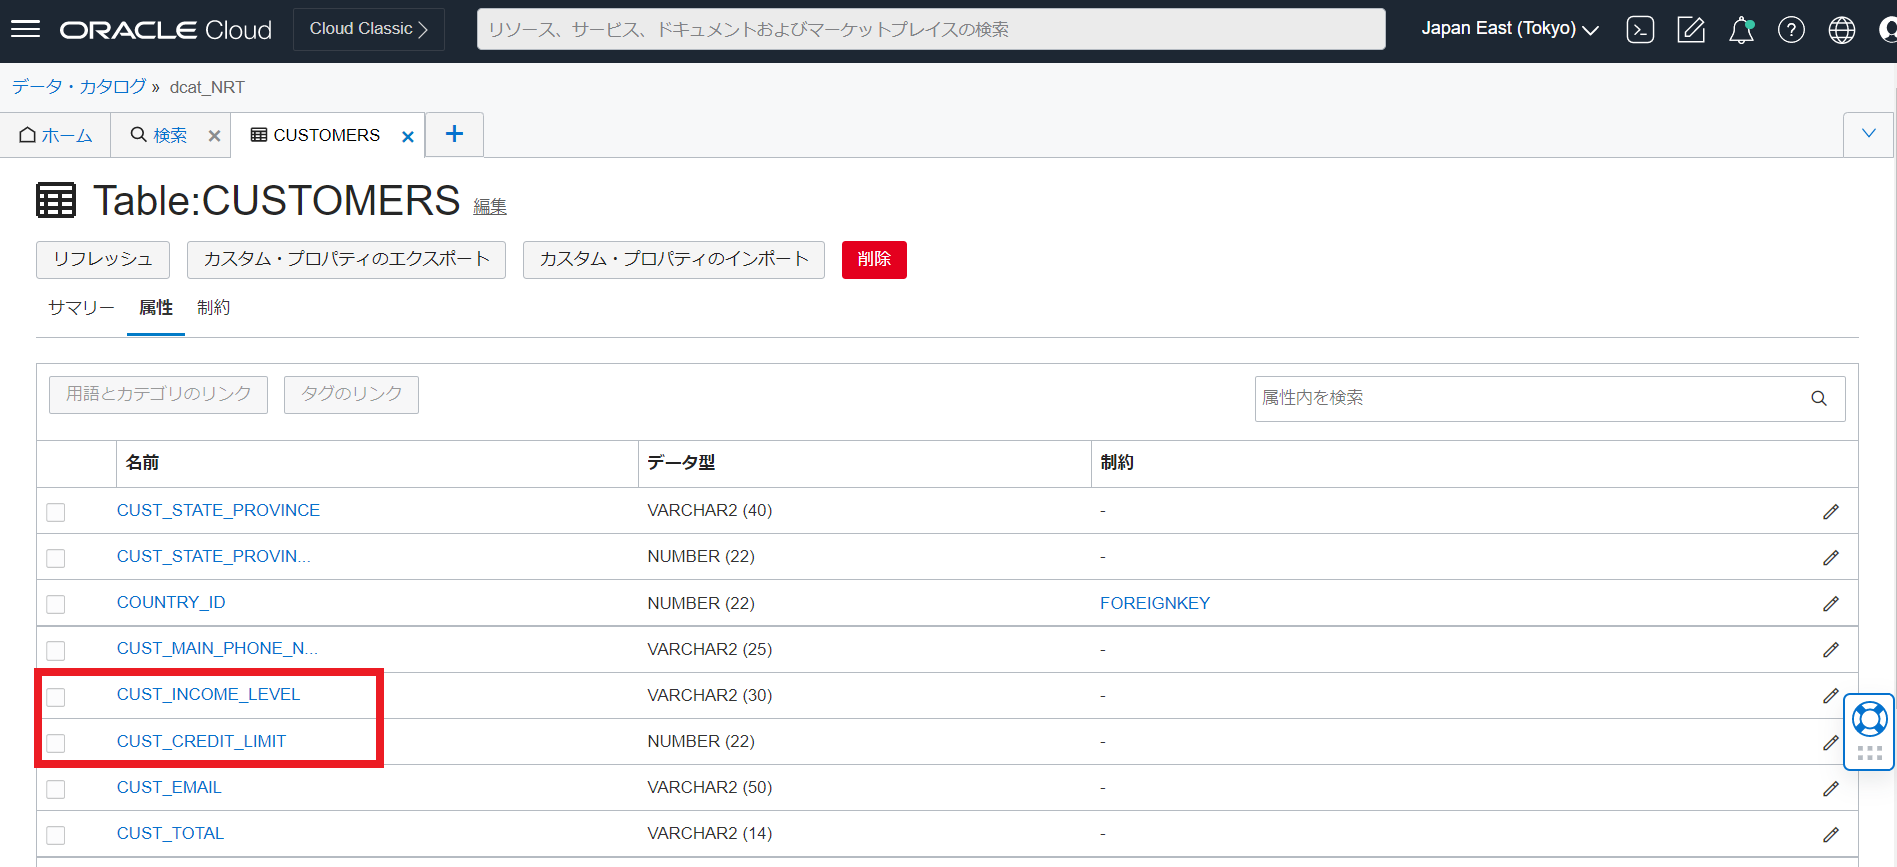Click the magnifier icon in attribute search
Viewport: 1897px width, 867px height.
coord(1818,399)
